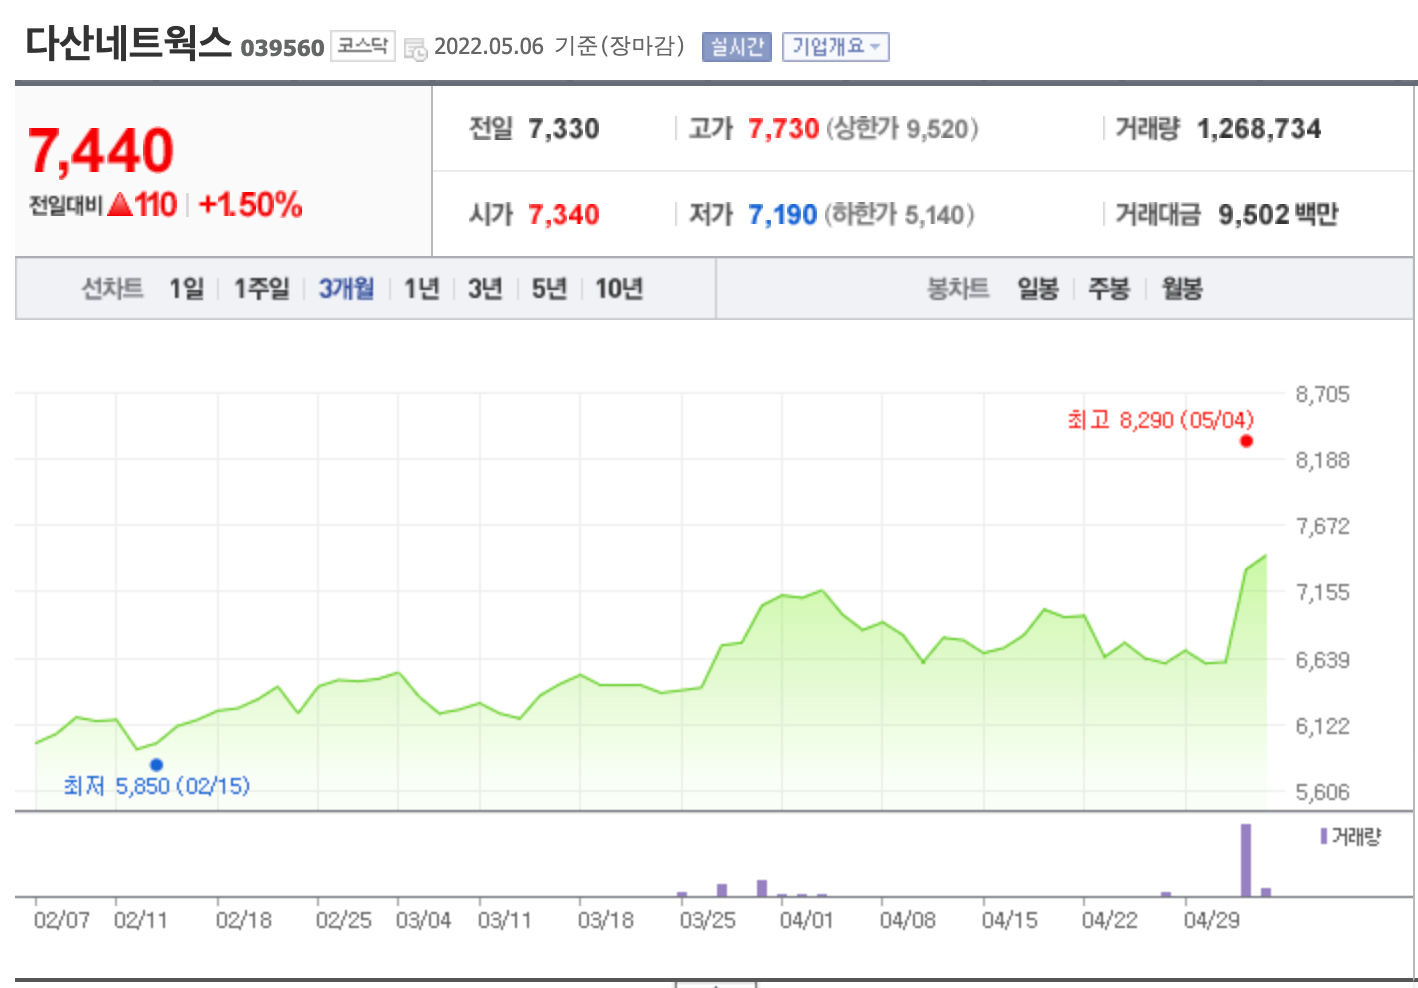
Task: Select the 1주일 line chart tab
Action: tap(262, 289)
